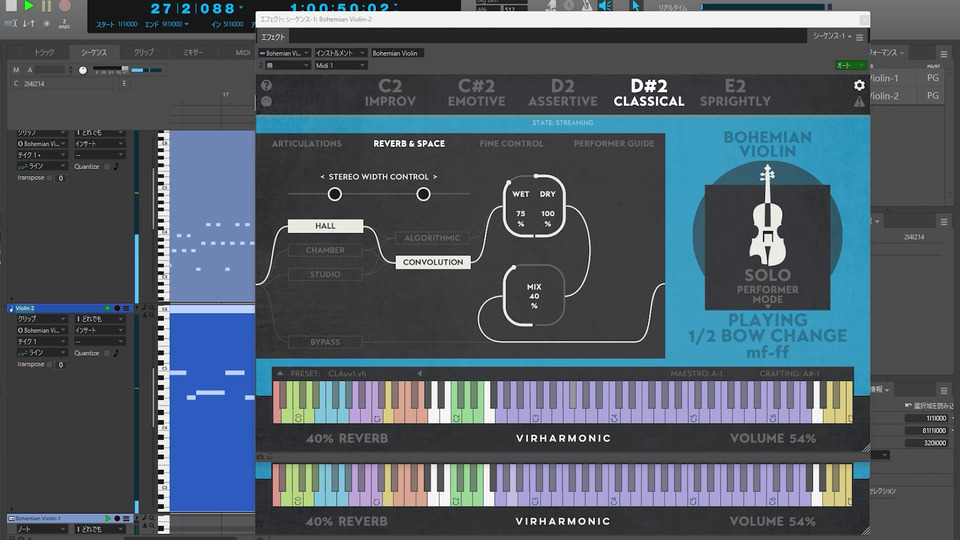Open the Midi 1 channel dropdown
This screenshot has height=540, width=960.
click(x=340, y=66)
